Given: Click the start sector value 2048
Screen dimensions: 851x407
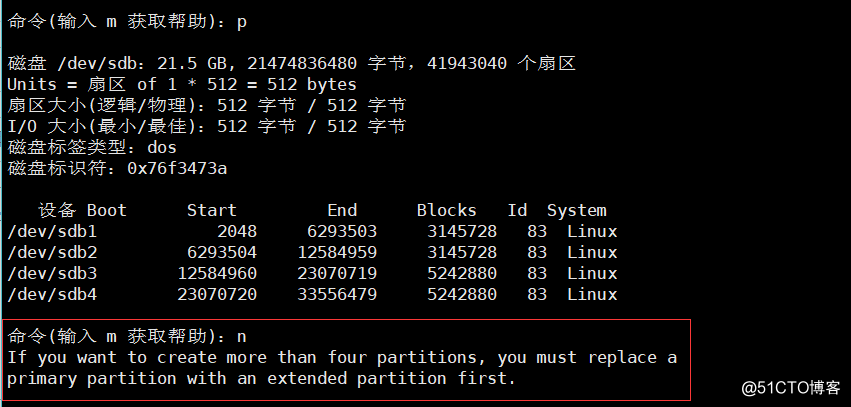Looking at the screenshot, I should [x=216, y=232].
